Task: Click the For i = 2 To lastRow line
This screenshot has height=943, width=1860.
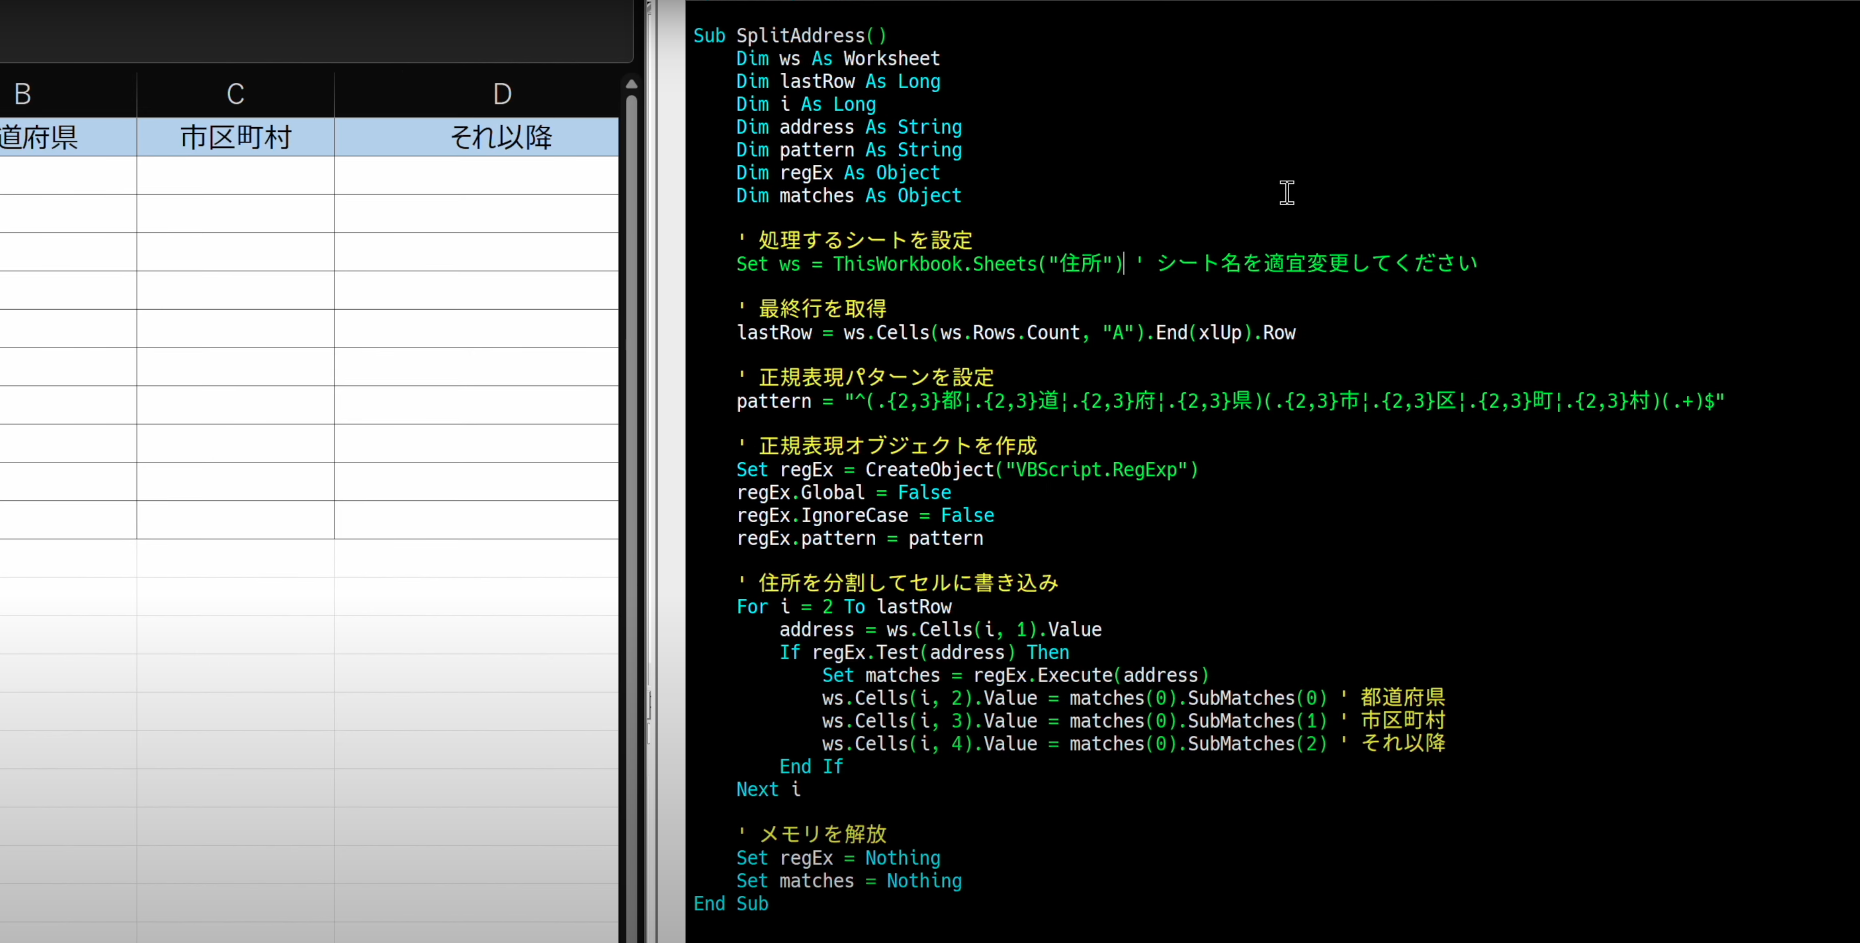Action: point(844,607)
